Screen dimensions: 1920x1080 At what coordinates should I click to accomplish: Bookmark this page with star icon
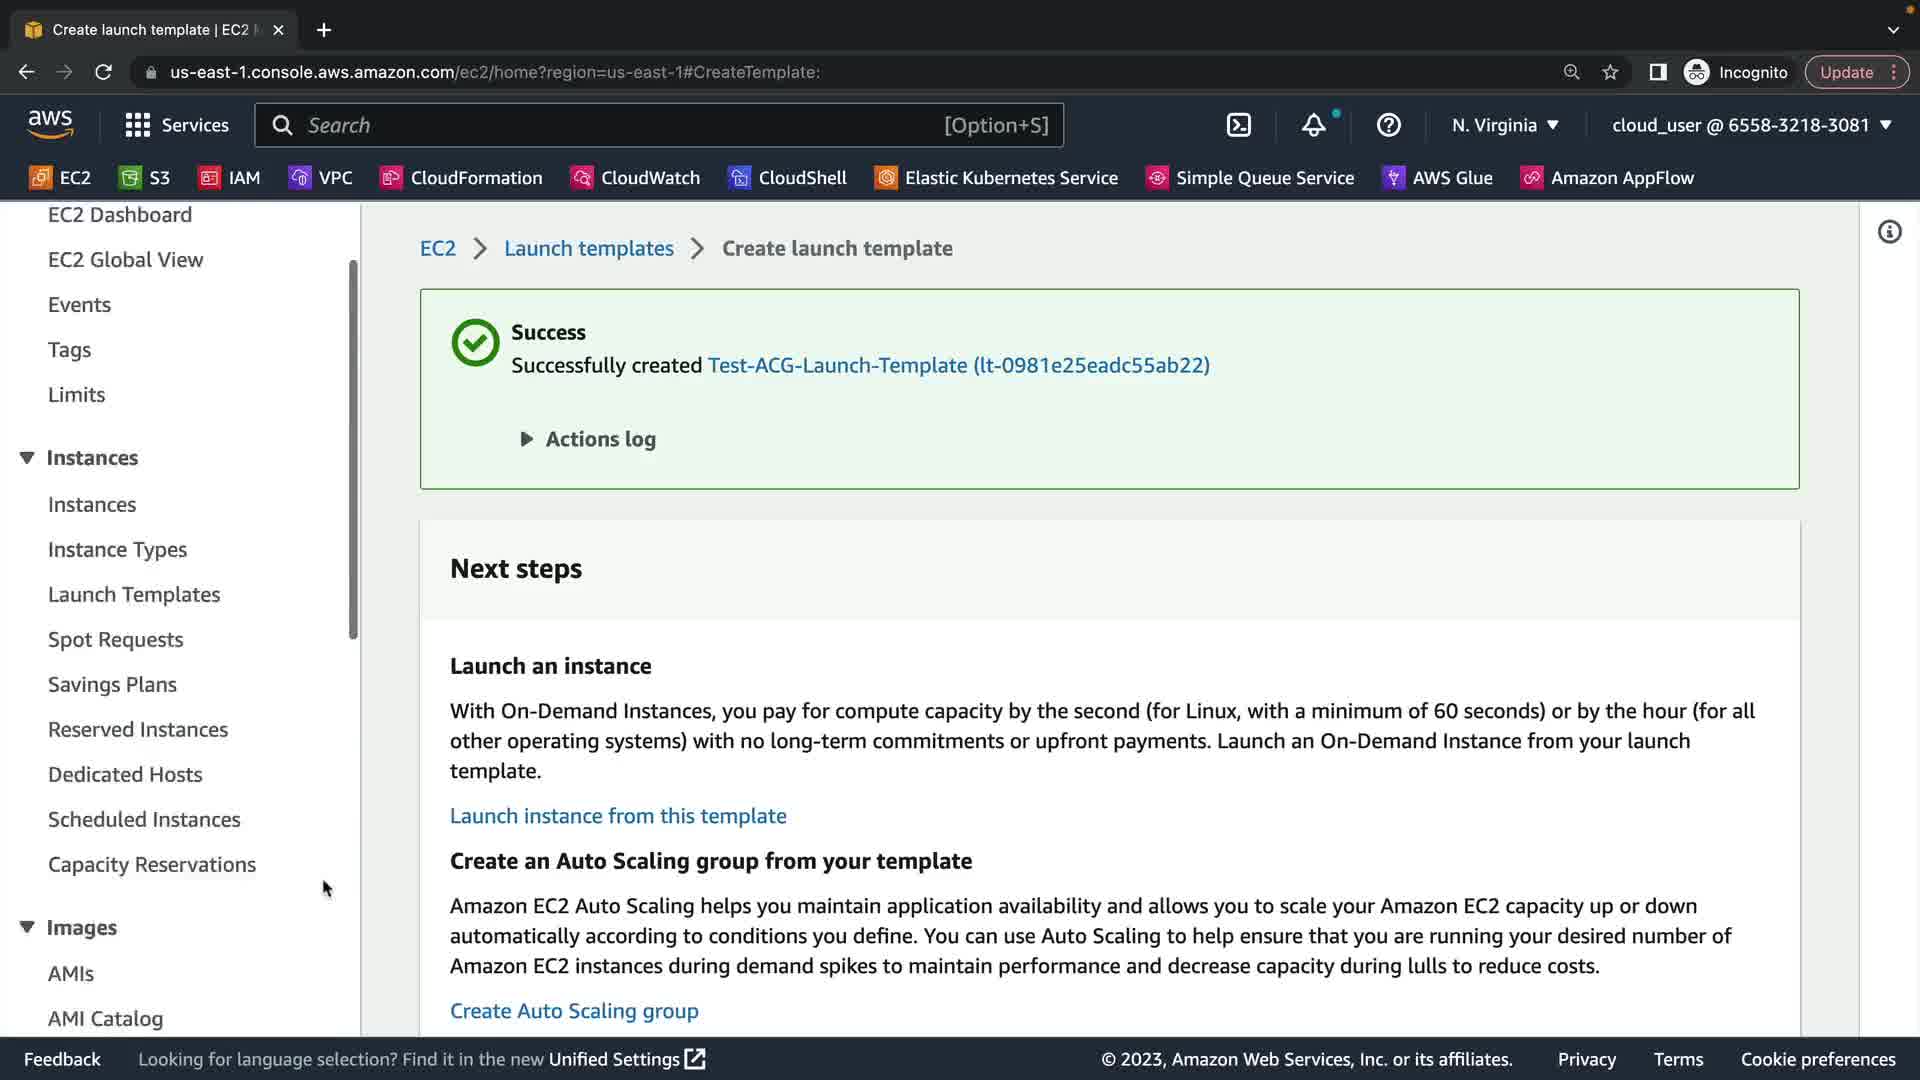[x=1610, y=72]
